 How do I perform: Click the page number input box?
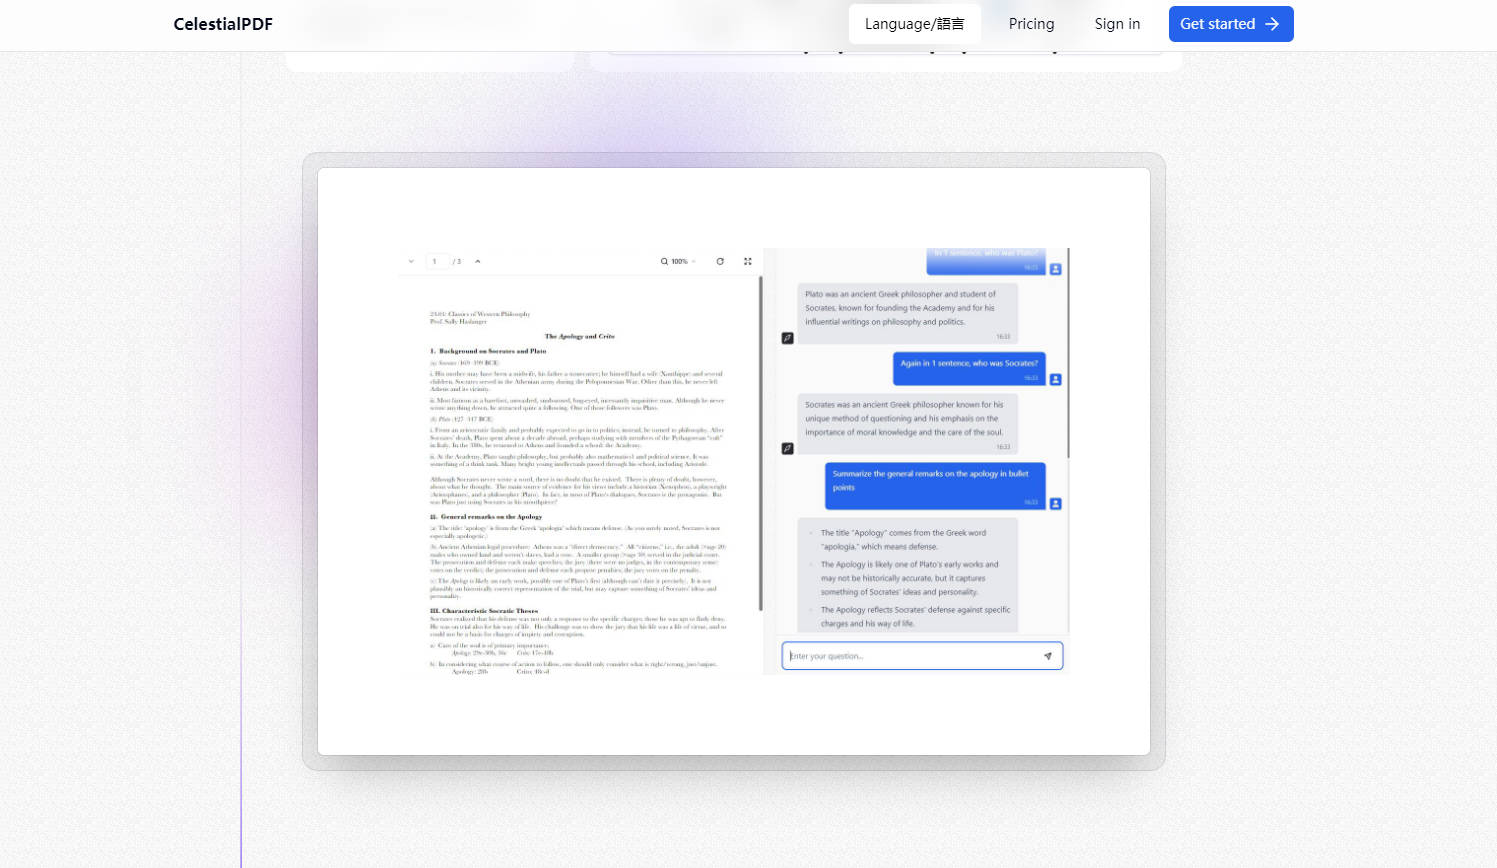tap(437, 261)
